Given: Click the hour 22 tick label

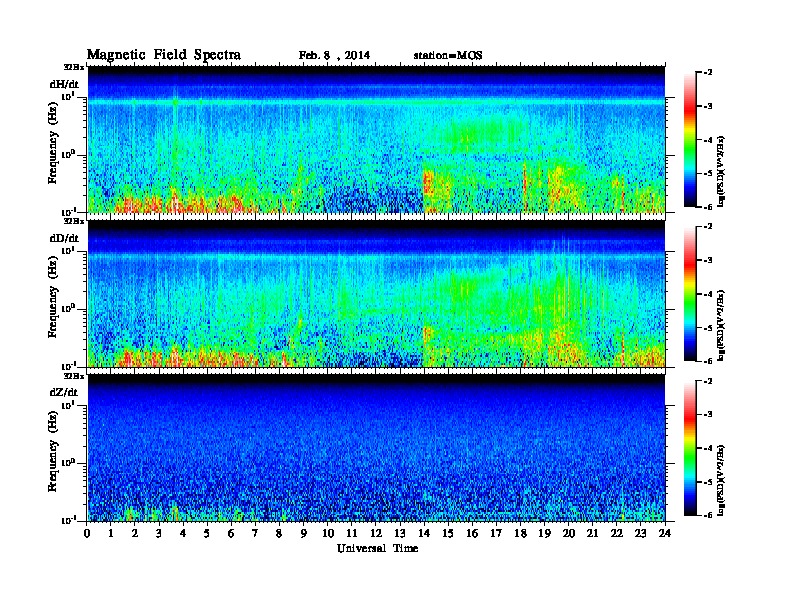Looking at the screenshot, I should pos(617,533).
